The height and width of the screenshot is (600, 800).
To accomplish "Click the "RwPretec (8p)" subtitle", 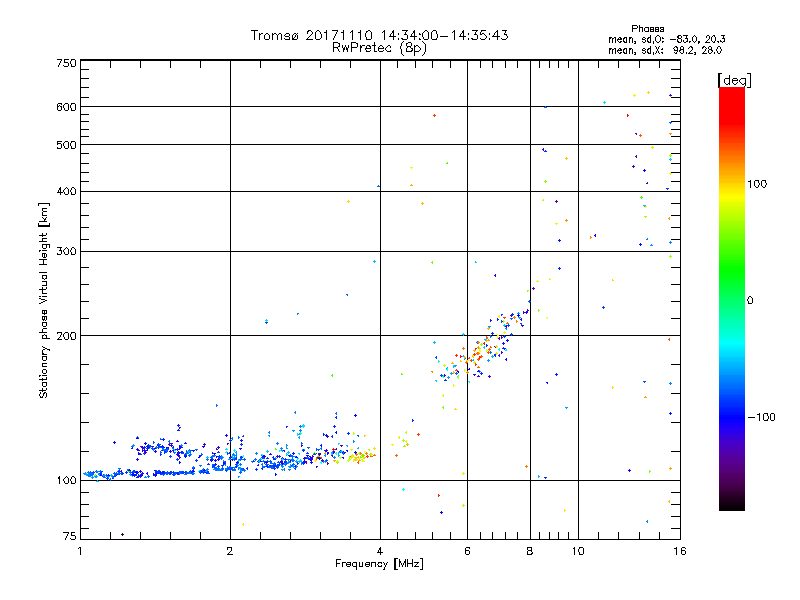I will [x=379, y=48].
